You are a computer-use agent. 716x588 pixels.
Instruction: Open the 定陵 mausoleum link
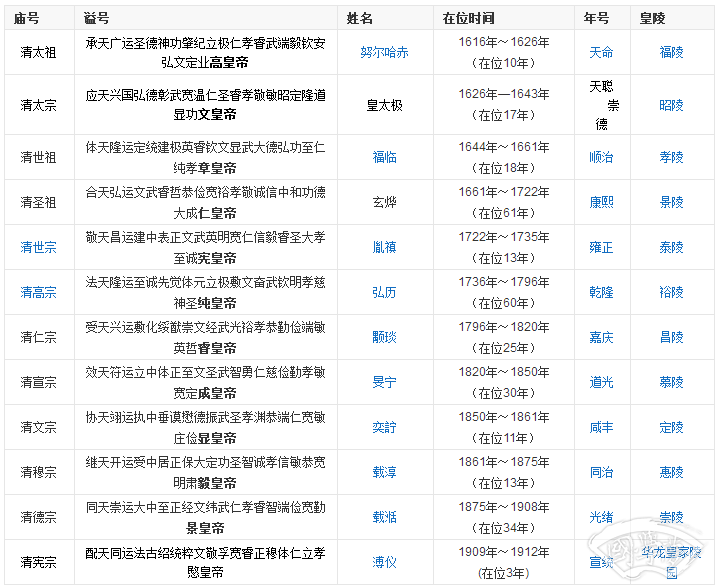point(671,427)
